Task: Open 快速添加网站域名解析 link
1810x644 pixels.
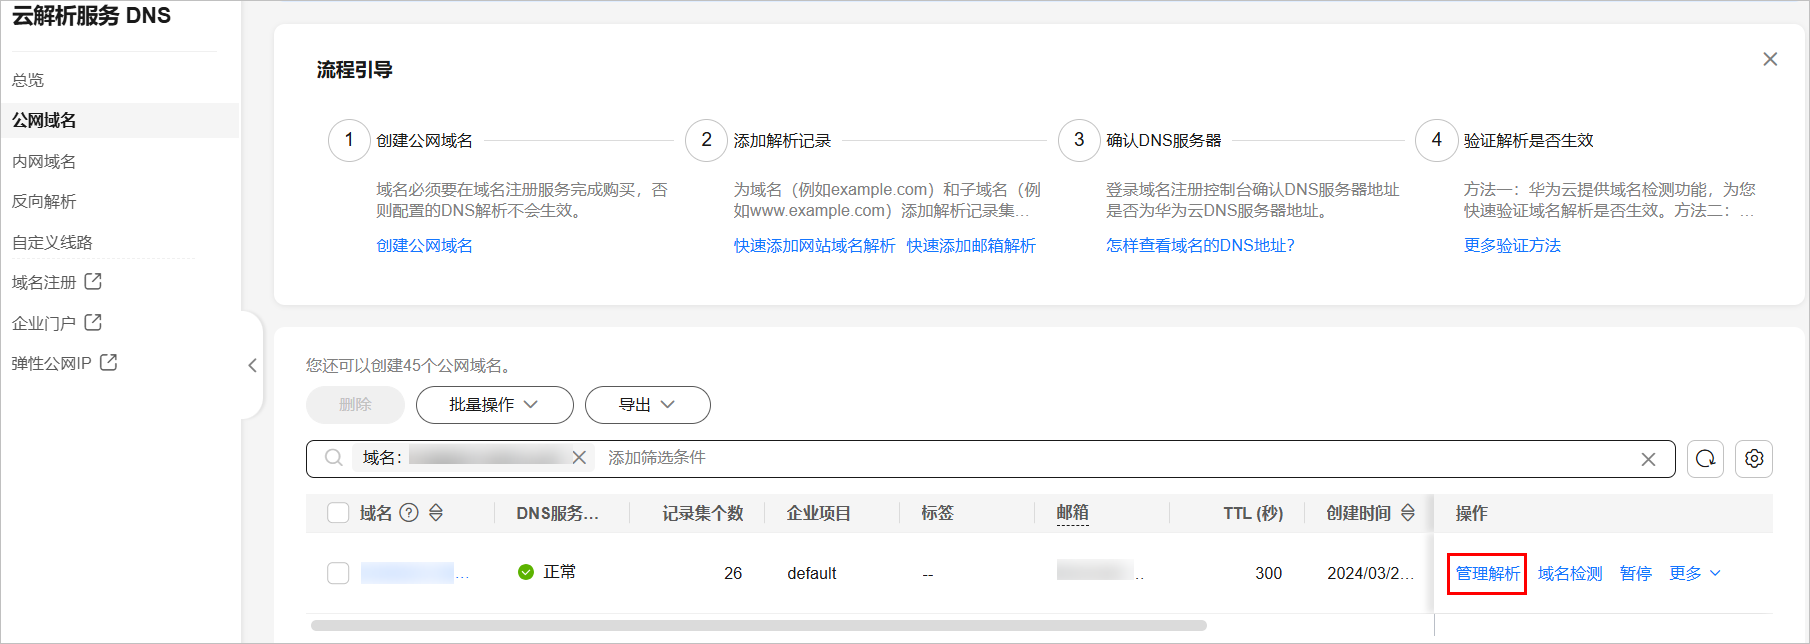Action: pyautogui.click(x=814, y=246)
